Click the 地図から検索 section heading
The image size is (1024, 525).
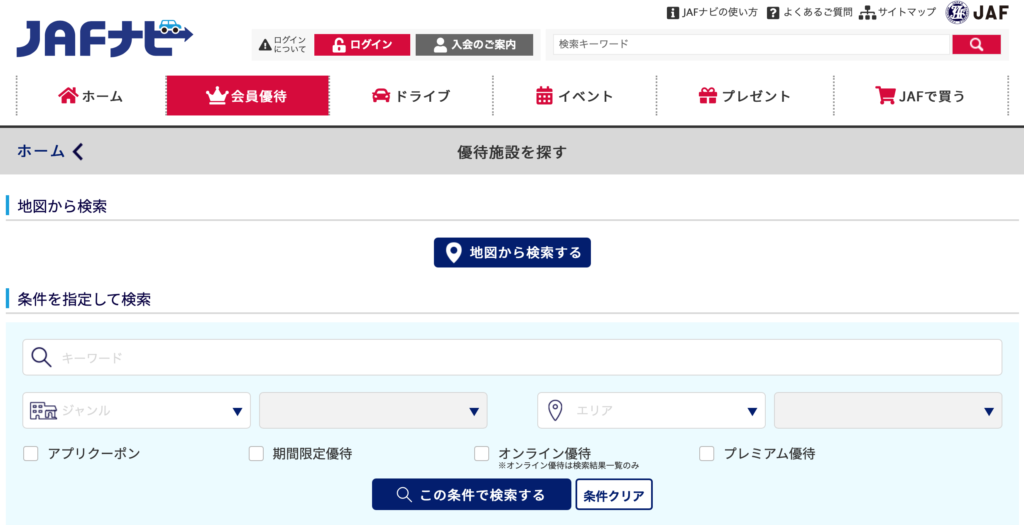[62, 207]
